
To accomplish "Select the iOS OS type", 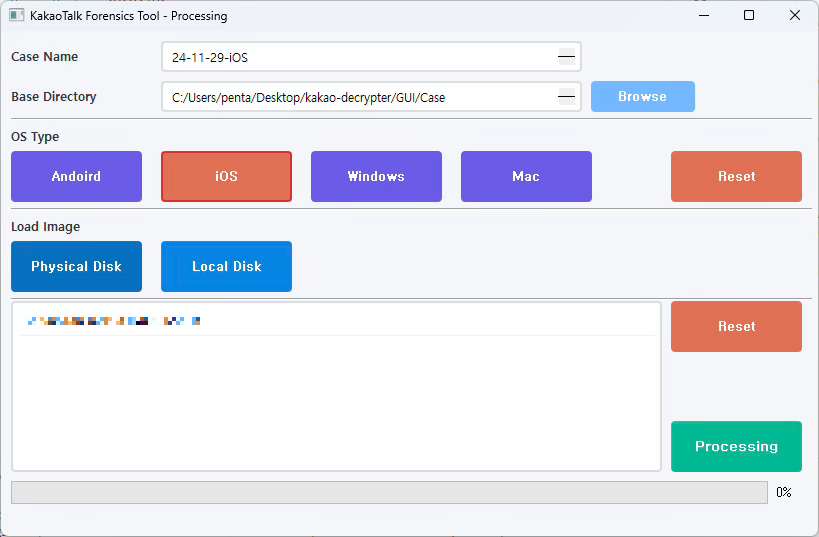I will pos(226,177).
